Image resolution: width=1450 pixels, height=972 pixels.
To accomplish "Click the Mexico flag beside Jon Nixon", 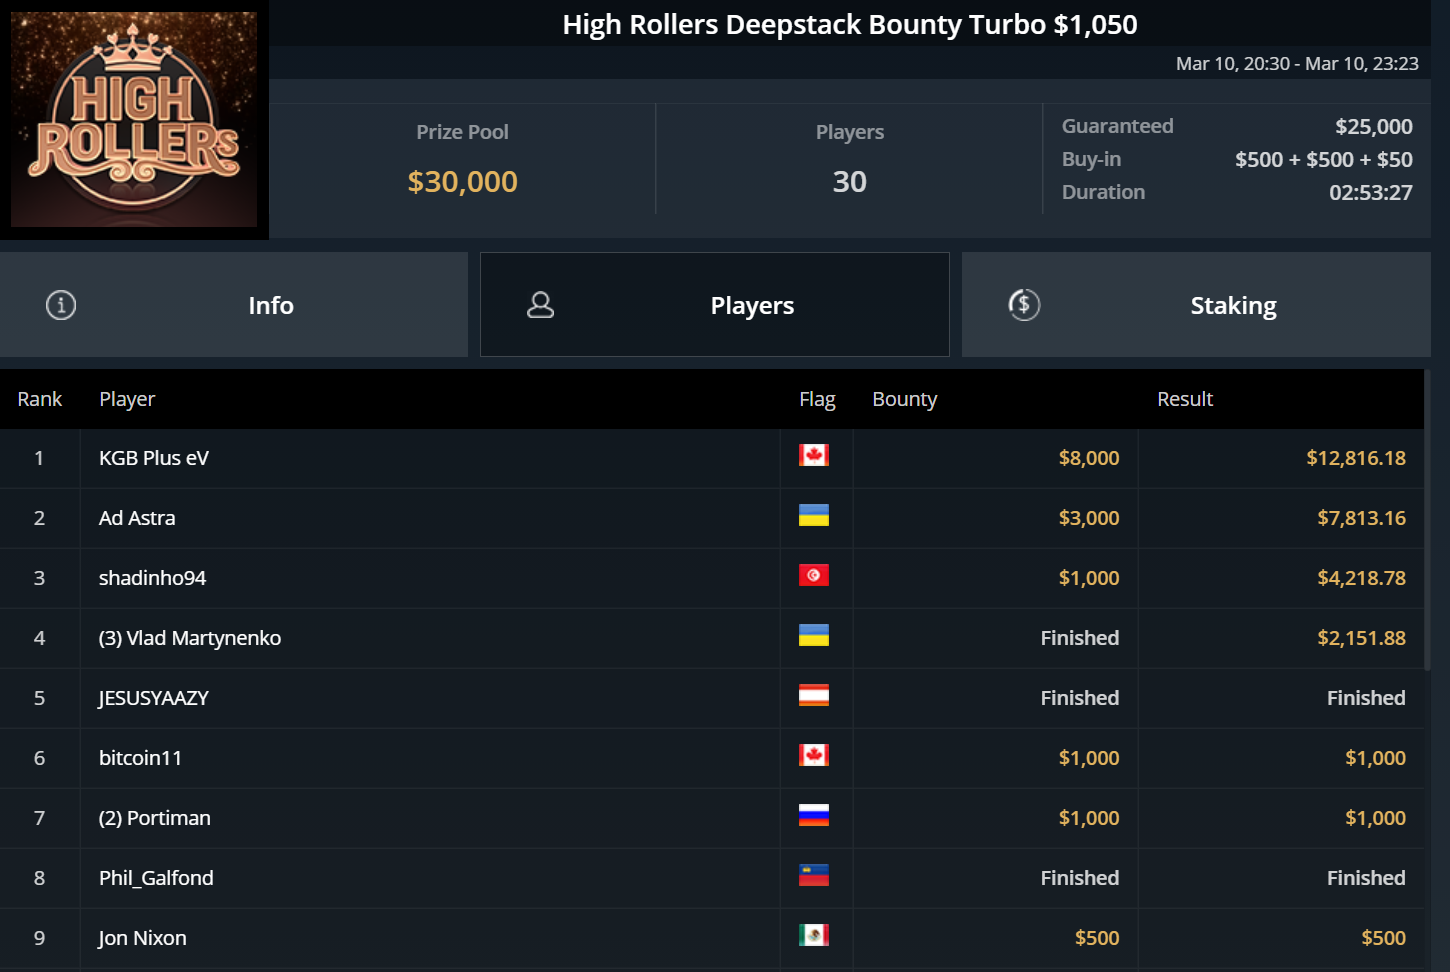I will (814, 936).
